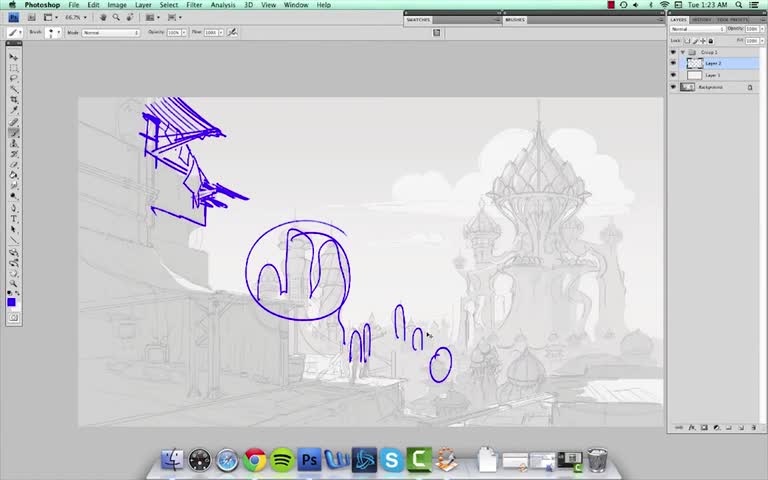Open the brush Opacity slider dropdown
The height and width of the screenshot is (480, 768).
click(x=184, y=32)
